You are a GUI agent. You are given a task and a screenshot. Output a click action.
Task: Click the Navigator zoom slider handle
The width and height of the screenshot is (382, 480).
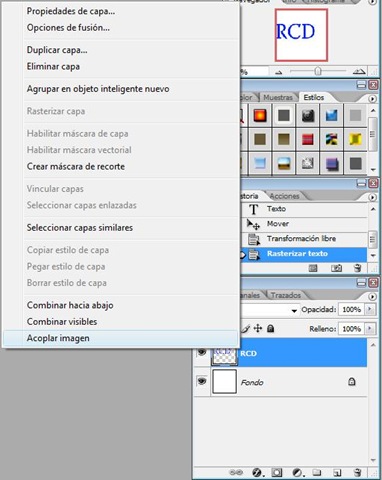318,71
